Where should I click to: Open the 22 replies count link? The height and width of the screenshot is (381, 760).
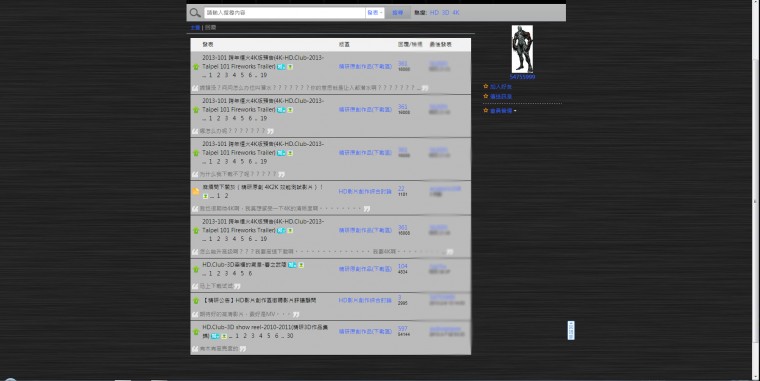click(401, 189)
